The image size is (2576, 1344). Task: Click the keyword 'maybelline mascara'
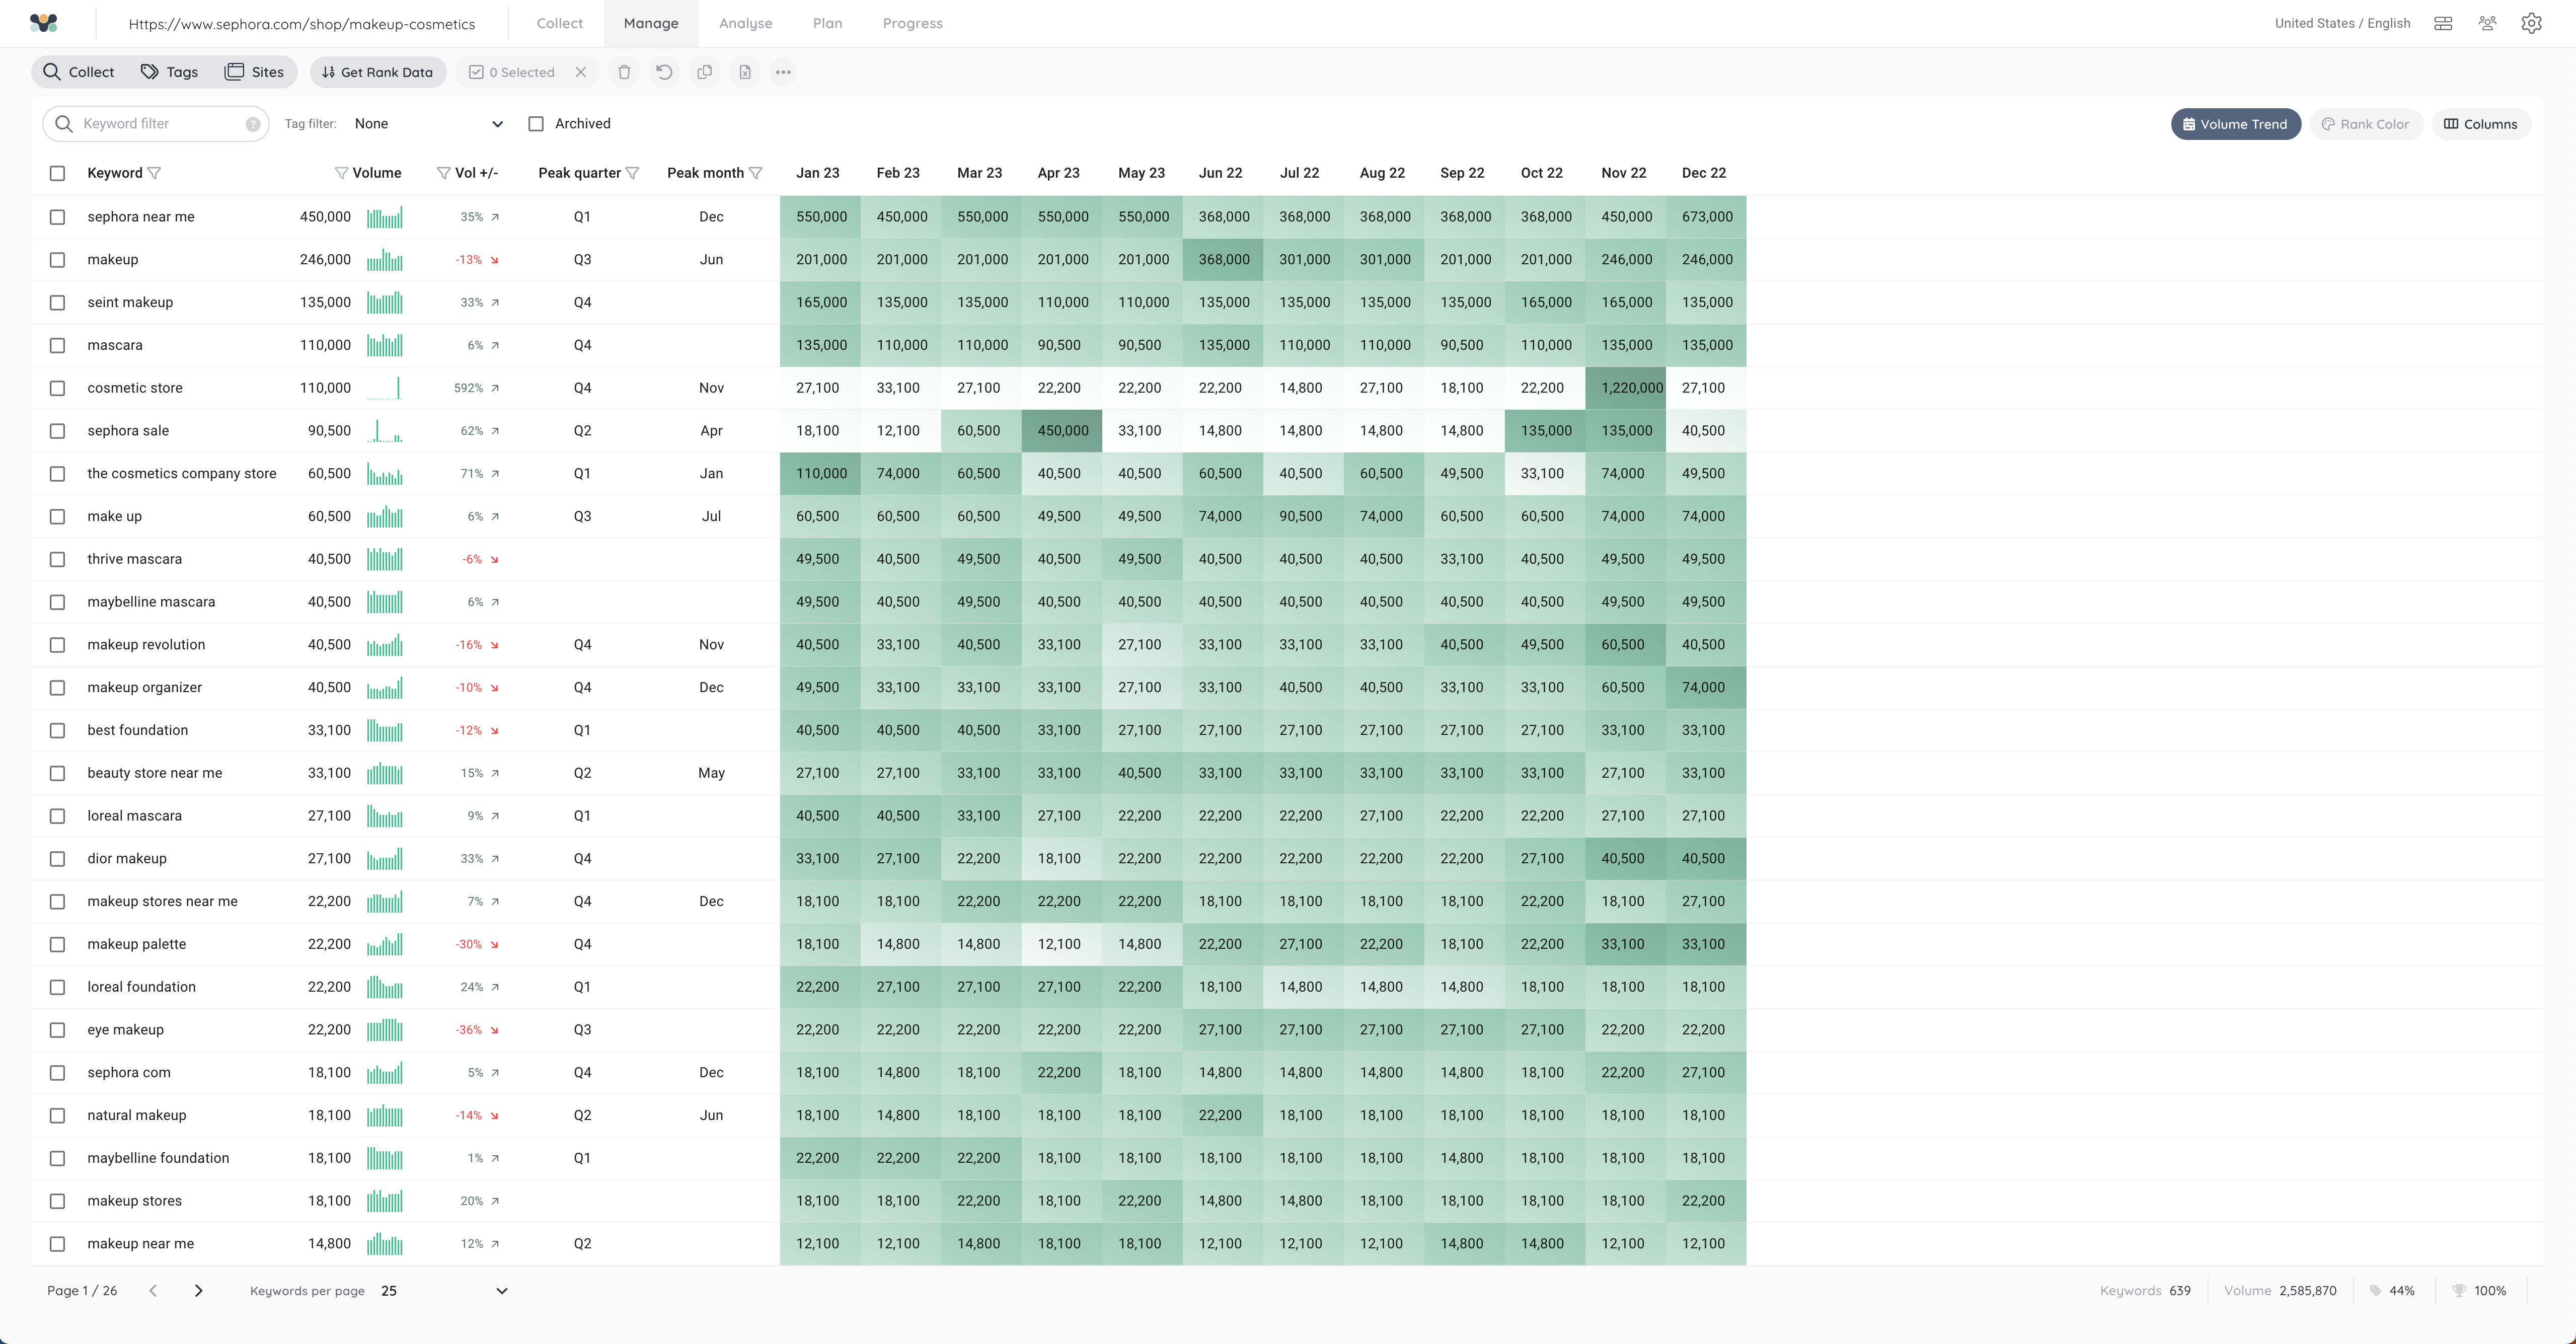tap(151, 602)
